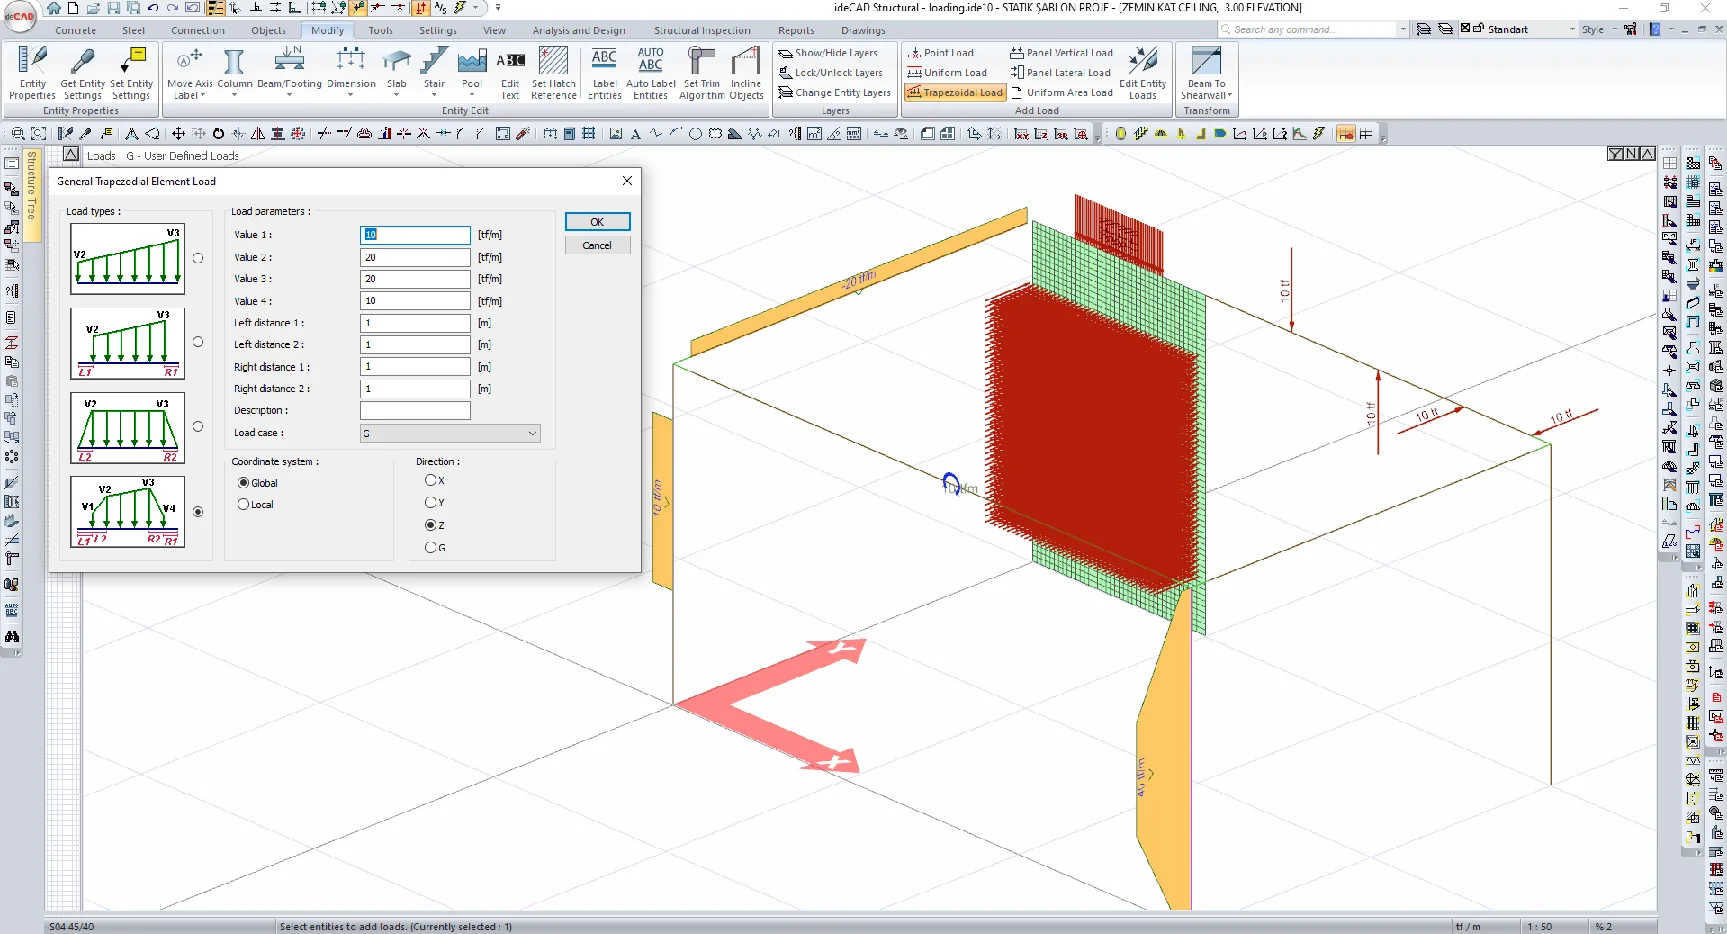Confirm the dialog with OK
The image size is (1727, 934).
[597, 222]
